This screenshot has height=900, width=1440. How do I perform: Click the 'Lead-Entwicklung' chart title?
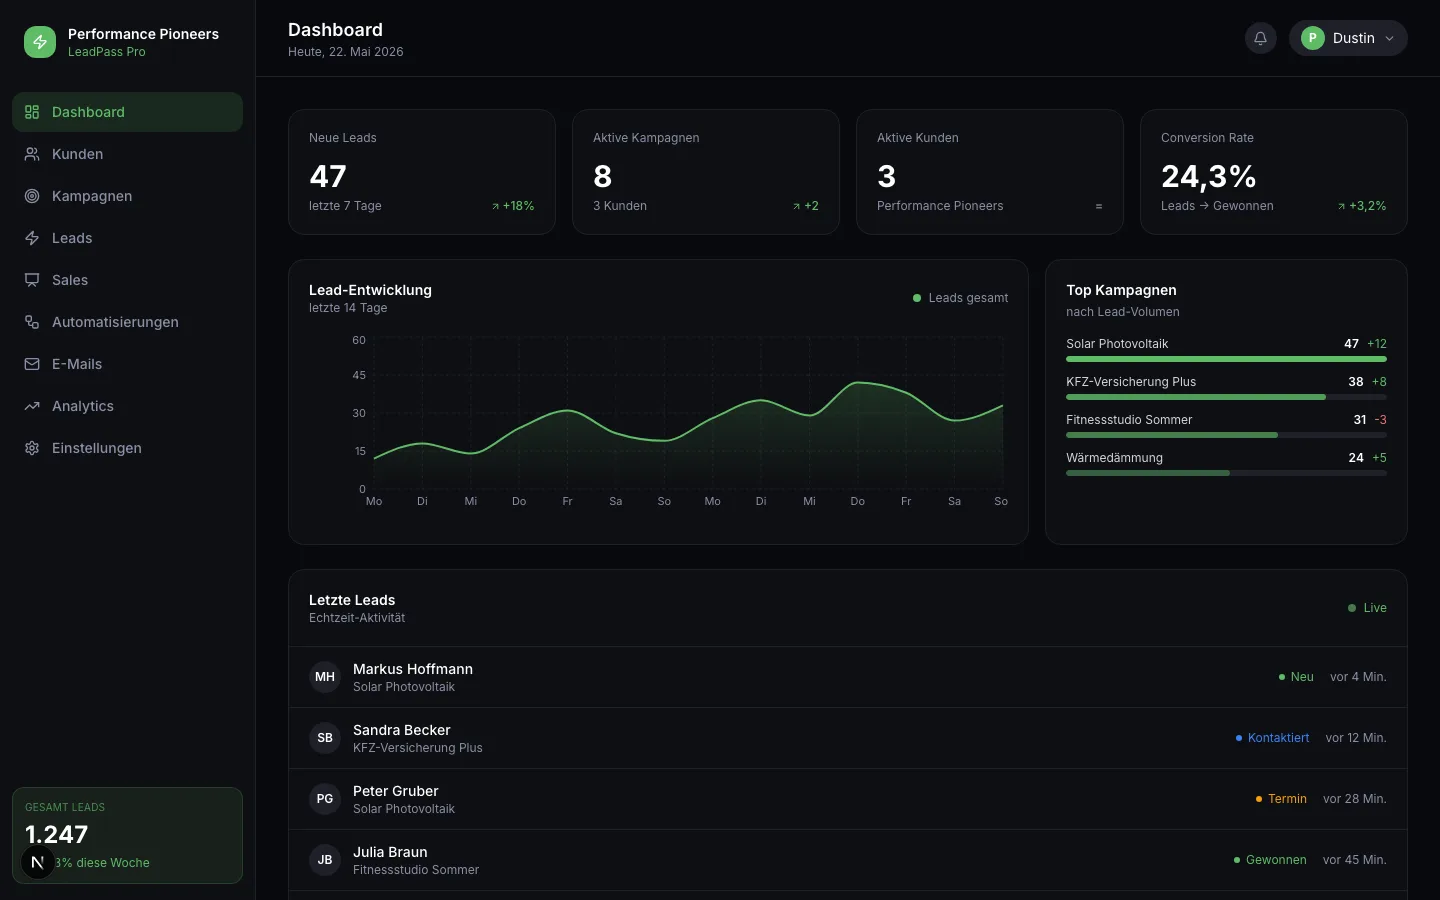(370, 290)
